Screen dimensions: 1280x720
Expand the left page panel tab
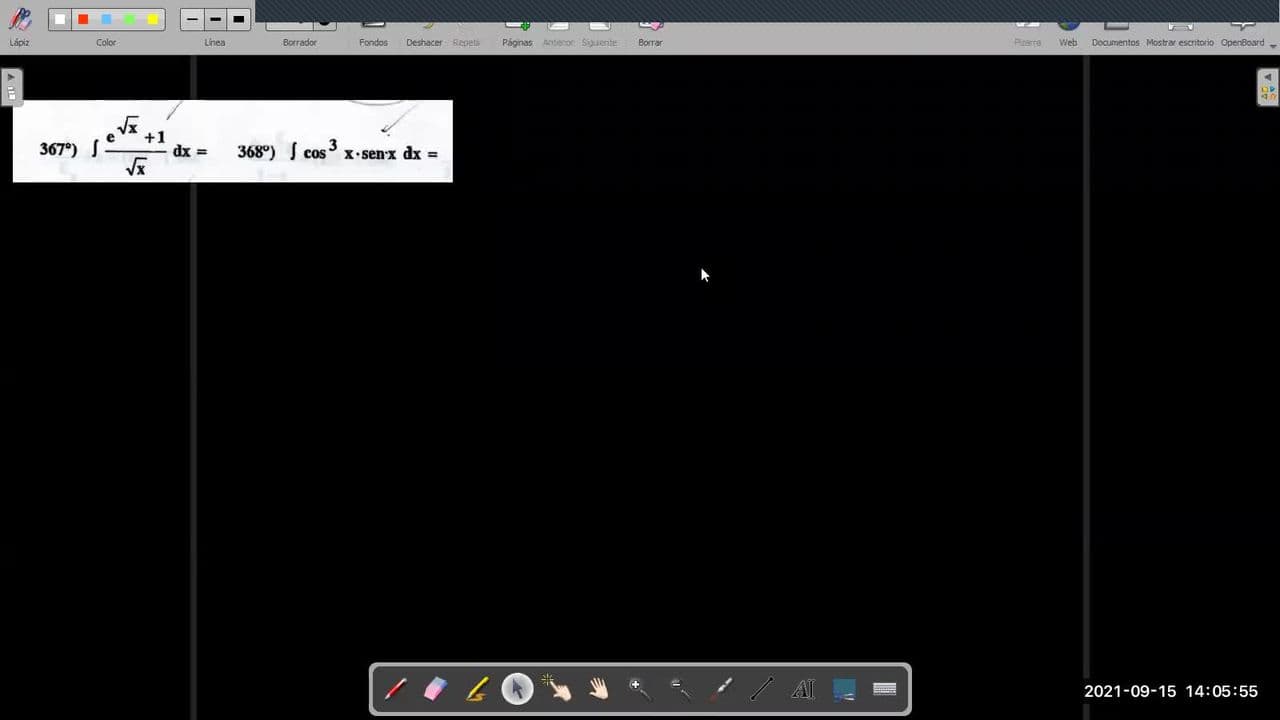click(11, 87)
